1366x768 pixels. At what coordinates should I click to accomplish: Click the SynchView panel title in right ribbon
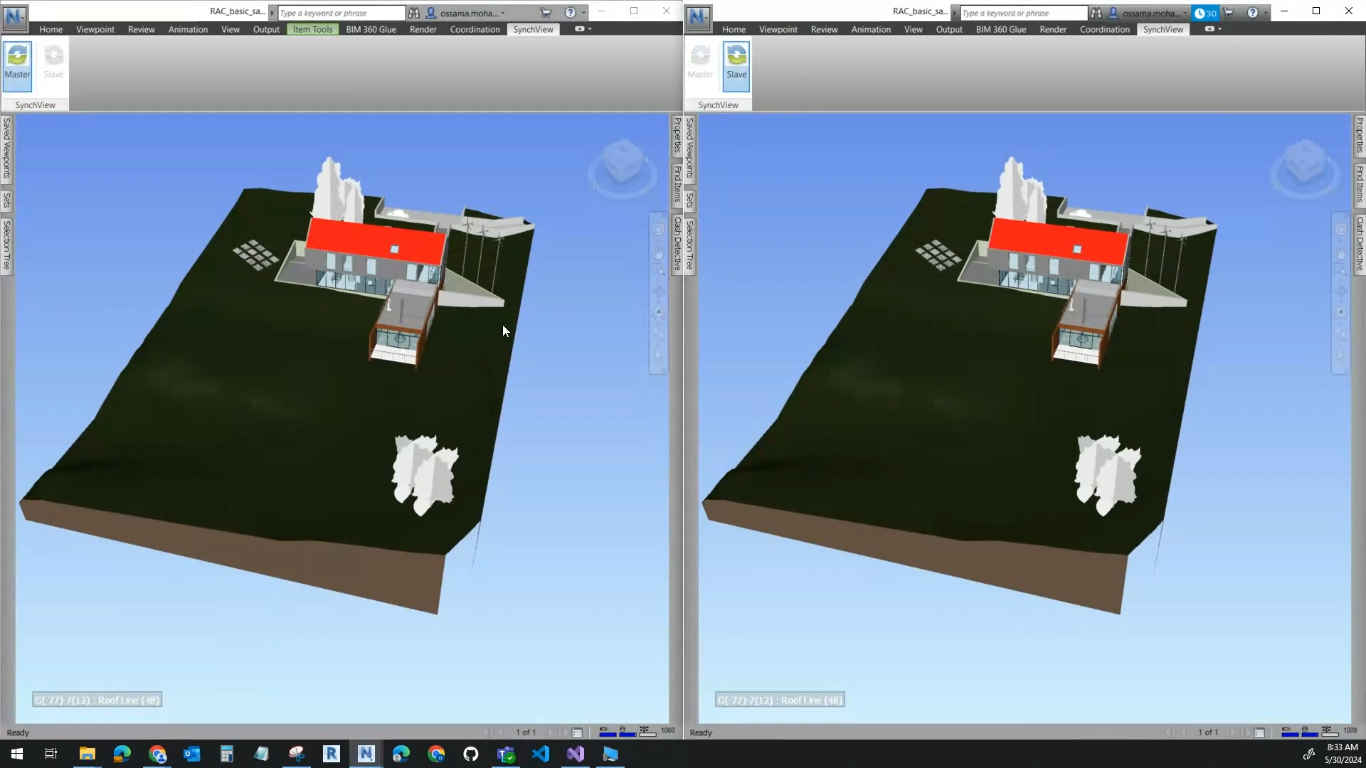pyautogui.click(x=718, y=105)
